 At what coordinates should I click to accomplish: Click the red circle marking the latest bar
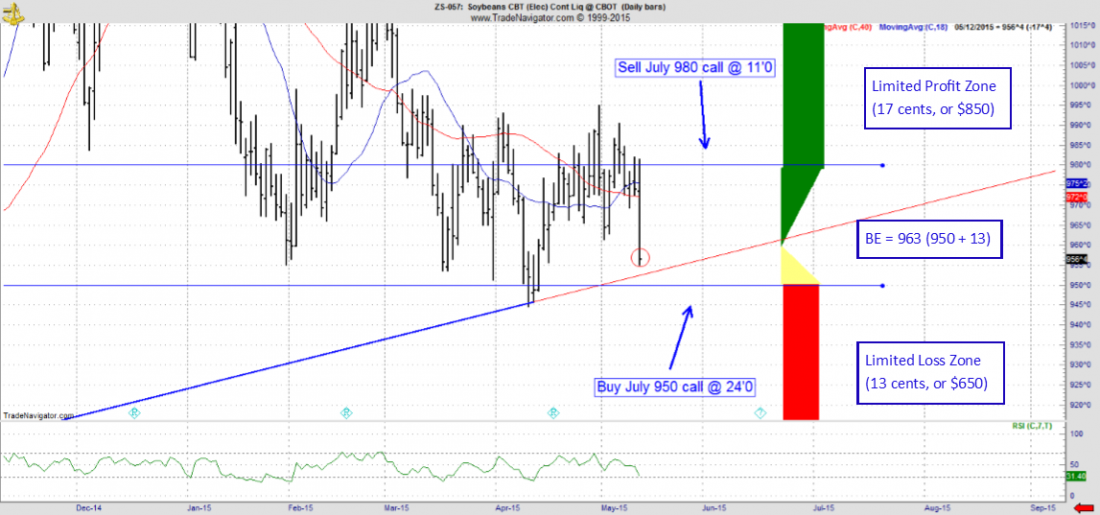click(x=641, y=257)
